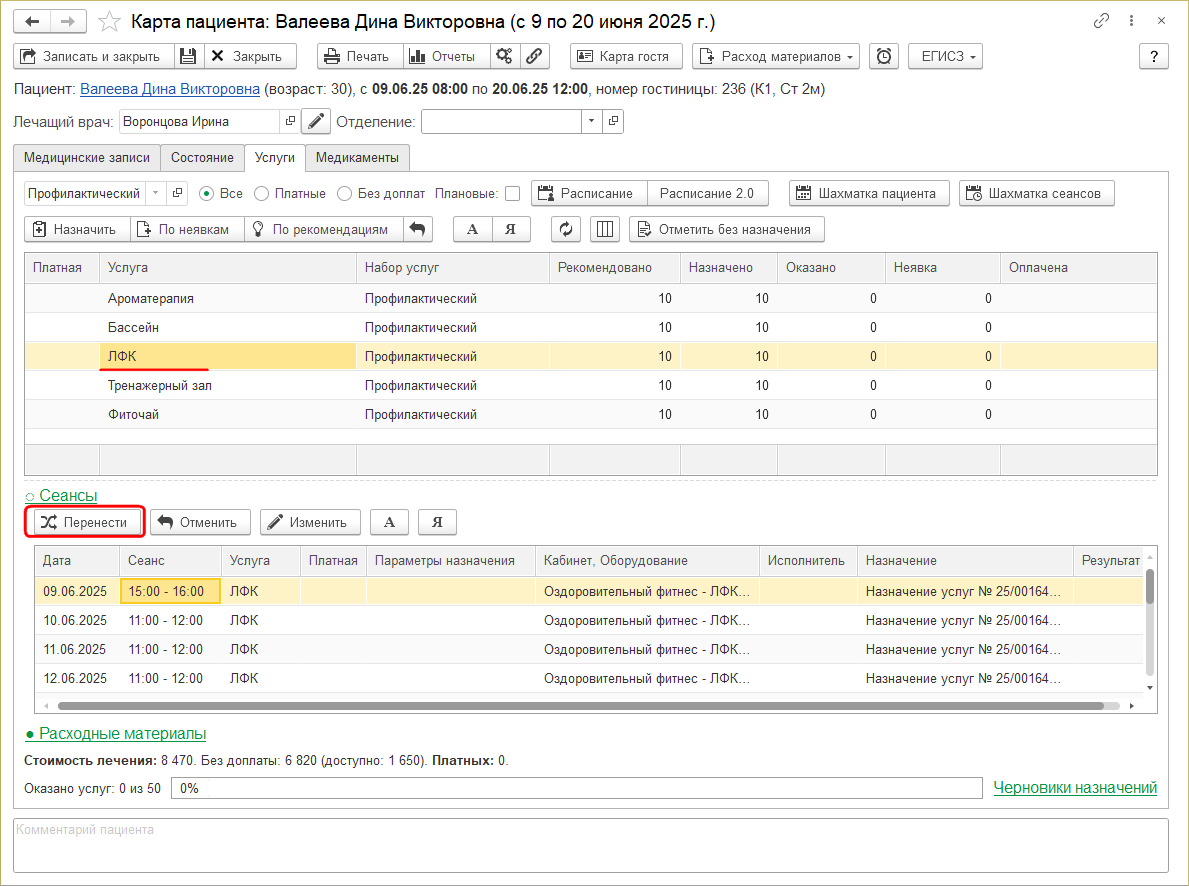
Task: Click the save diskette icon
Action: tap(189, 57)
